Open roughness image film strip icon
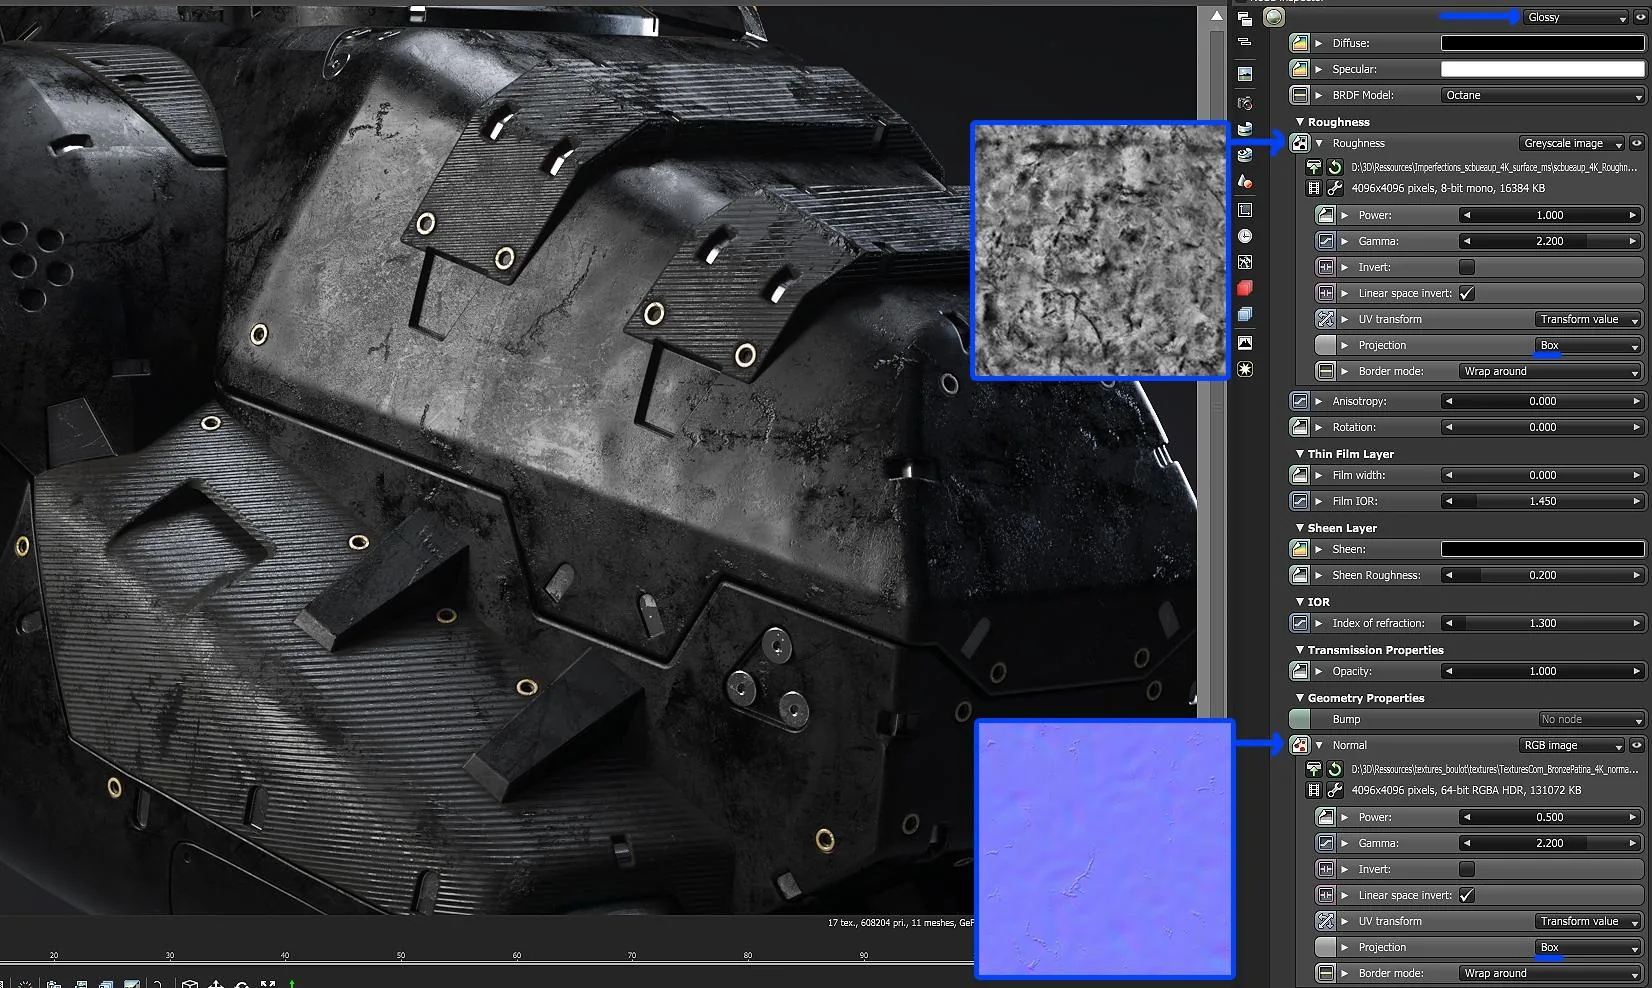Viewport: 1652px width, 988px height. point(1314,188)
